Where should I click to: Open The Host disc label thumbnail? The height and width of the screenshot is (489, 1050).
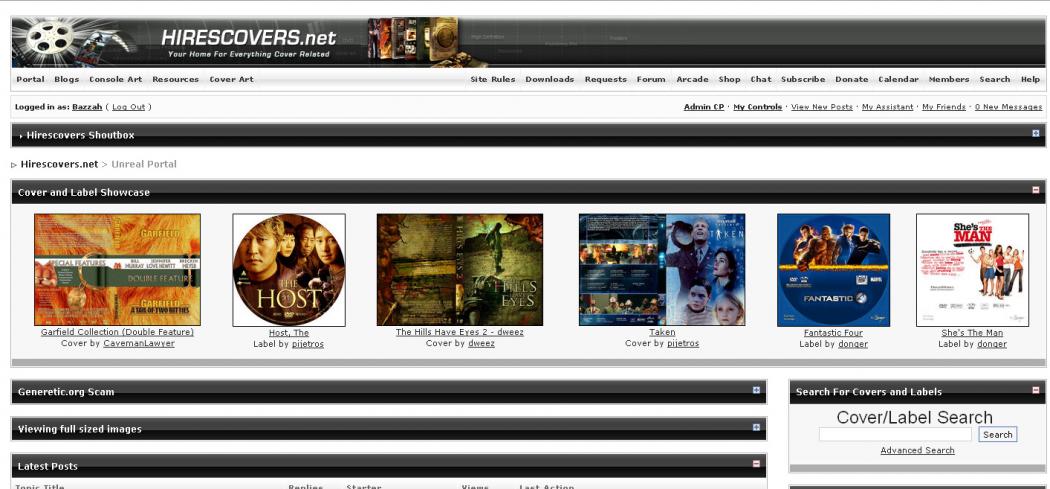pos(289,270)
